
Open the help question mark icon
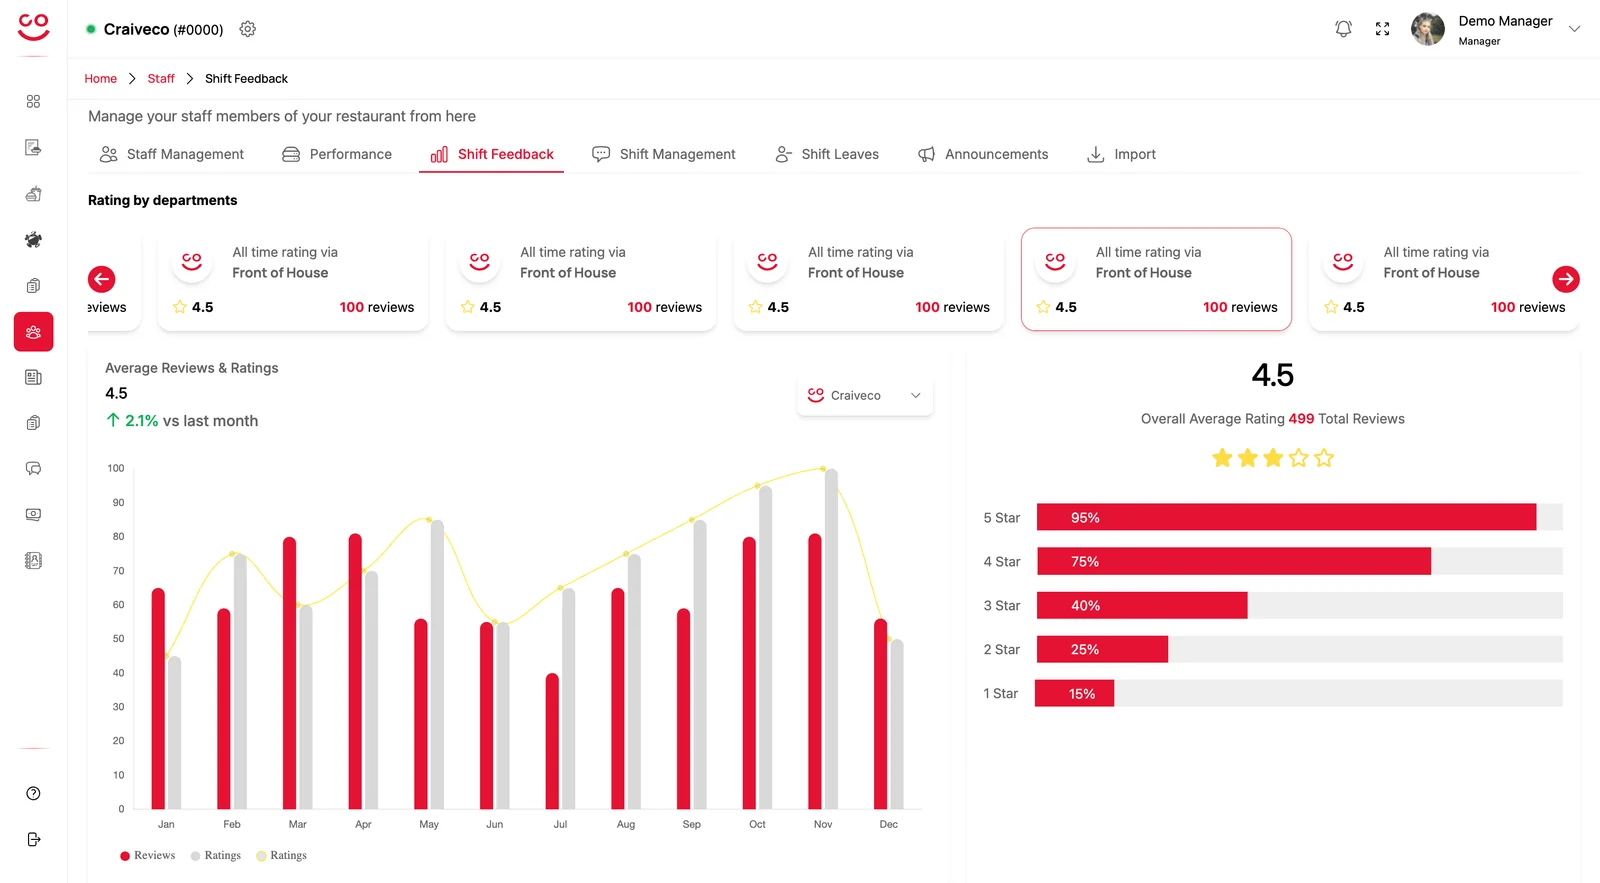33,794
